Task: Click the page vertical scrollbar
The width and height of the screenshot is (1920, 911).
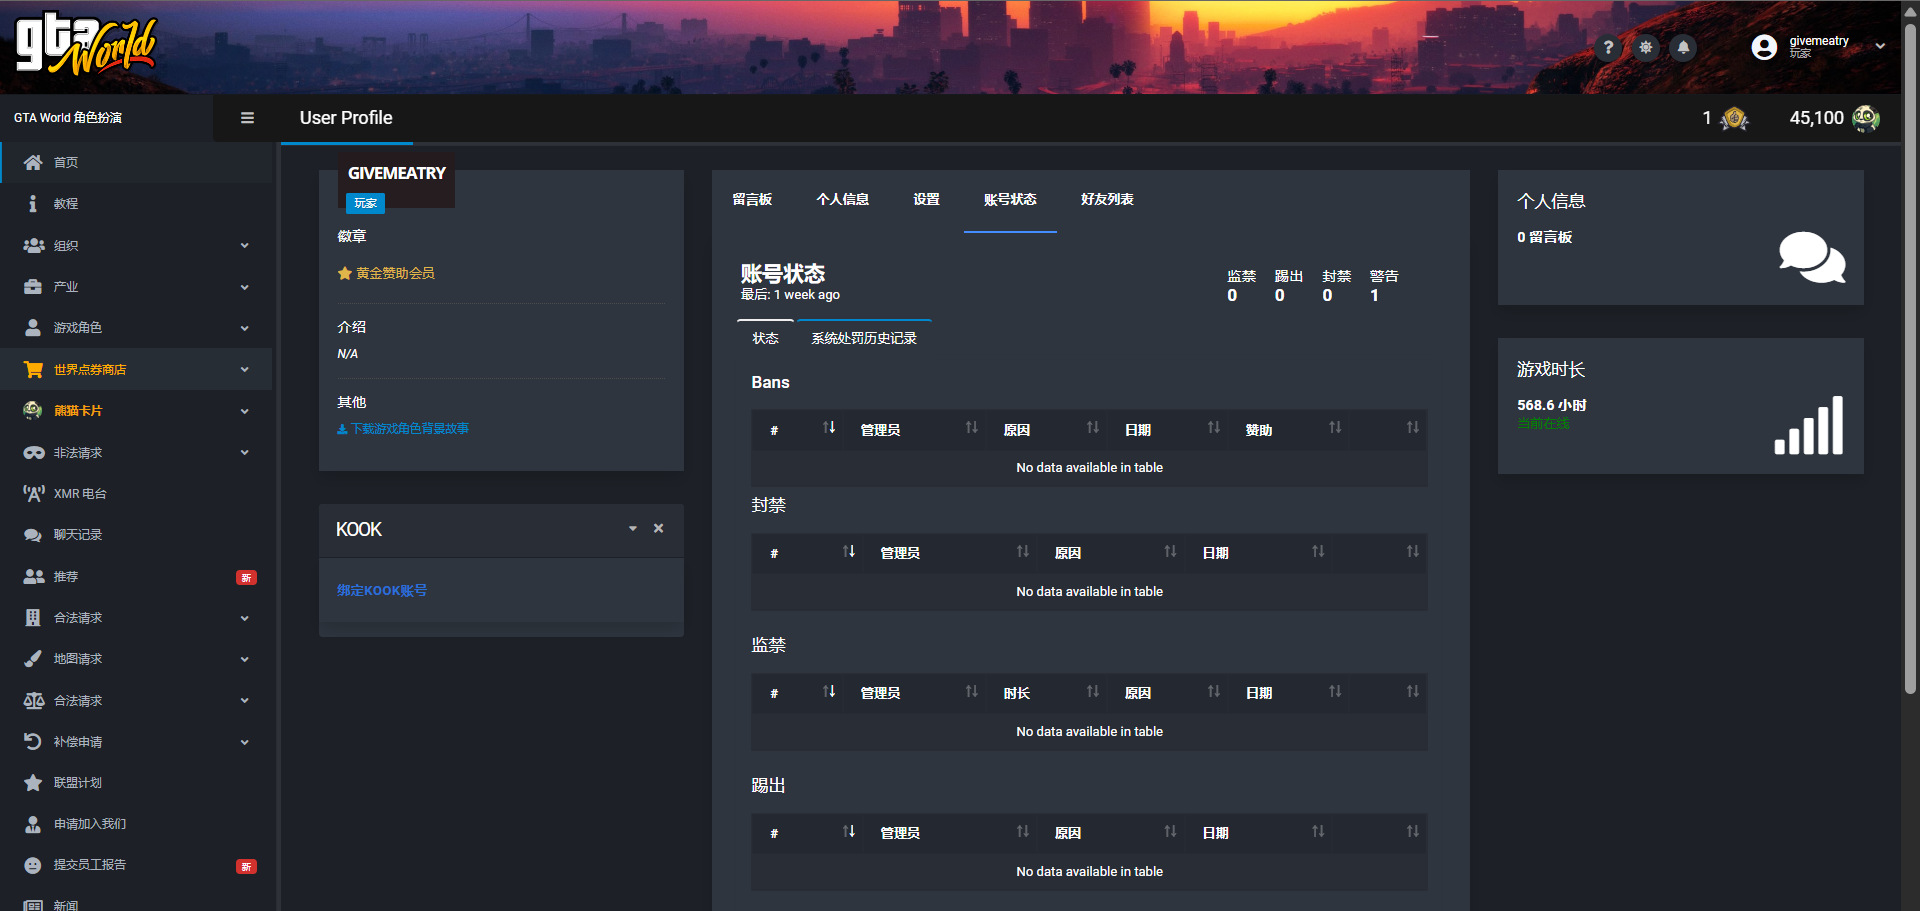Action: 1910,360
